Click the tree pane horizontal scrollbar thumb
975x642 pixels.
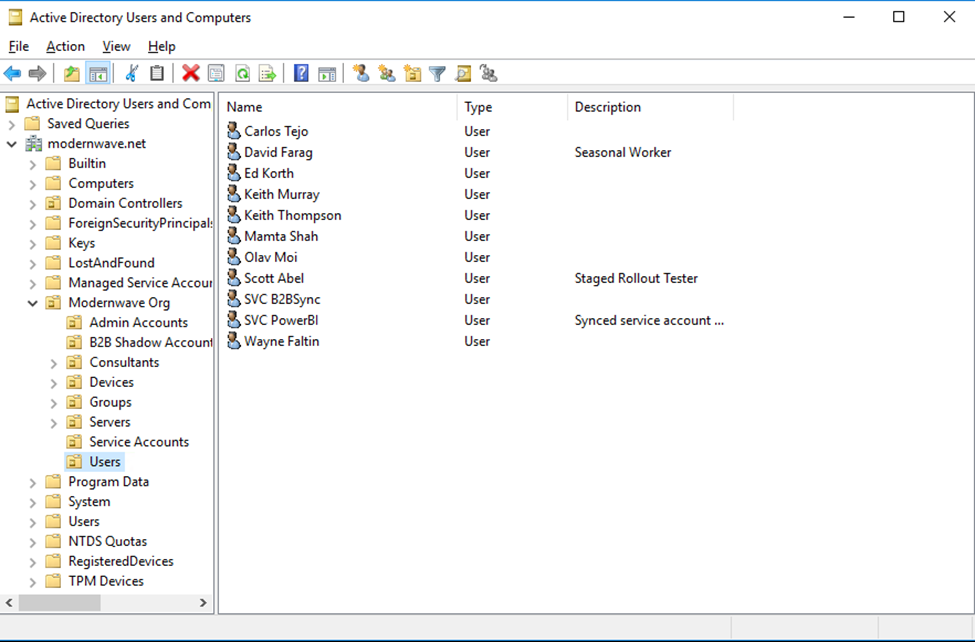coord(60,602)
